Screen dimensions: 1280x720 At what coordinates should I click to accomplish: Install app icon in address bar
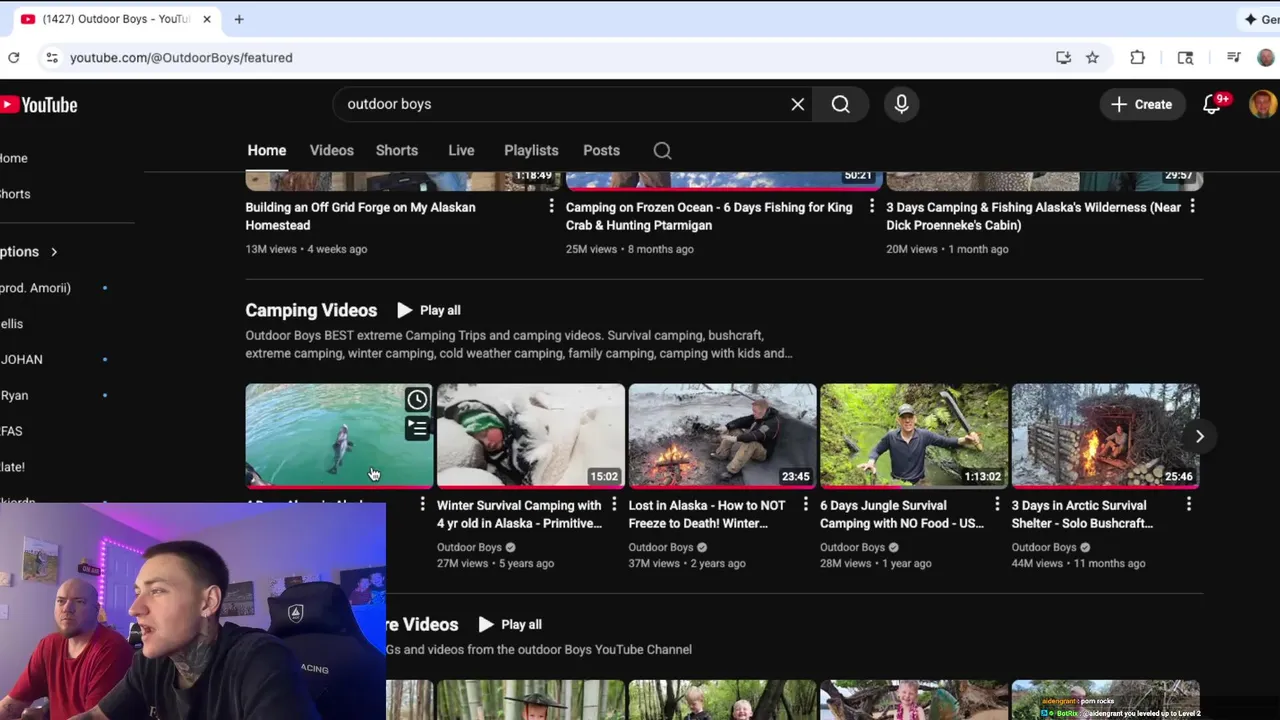[1064, 58]
